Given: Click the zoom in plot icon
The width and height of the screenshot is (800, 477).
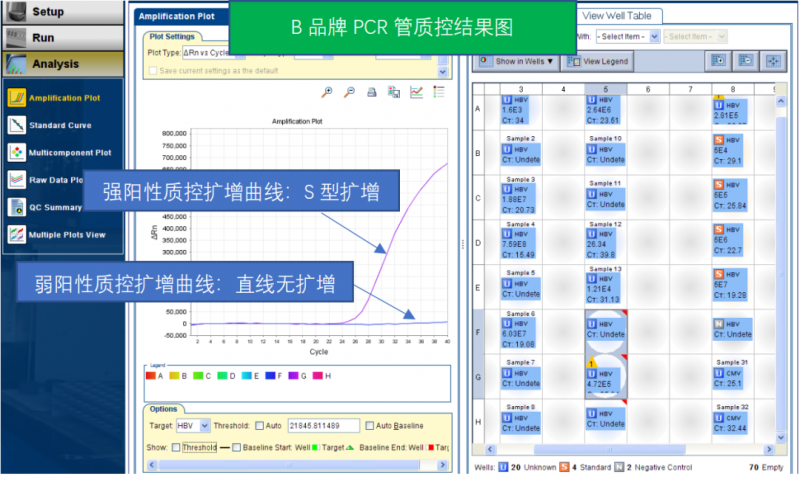Looking at the screenshot, I should 327,92.
